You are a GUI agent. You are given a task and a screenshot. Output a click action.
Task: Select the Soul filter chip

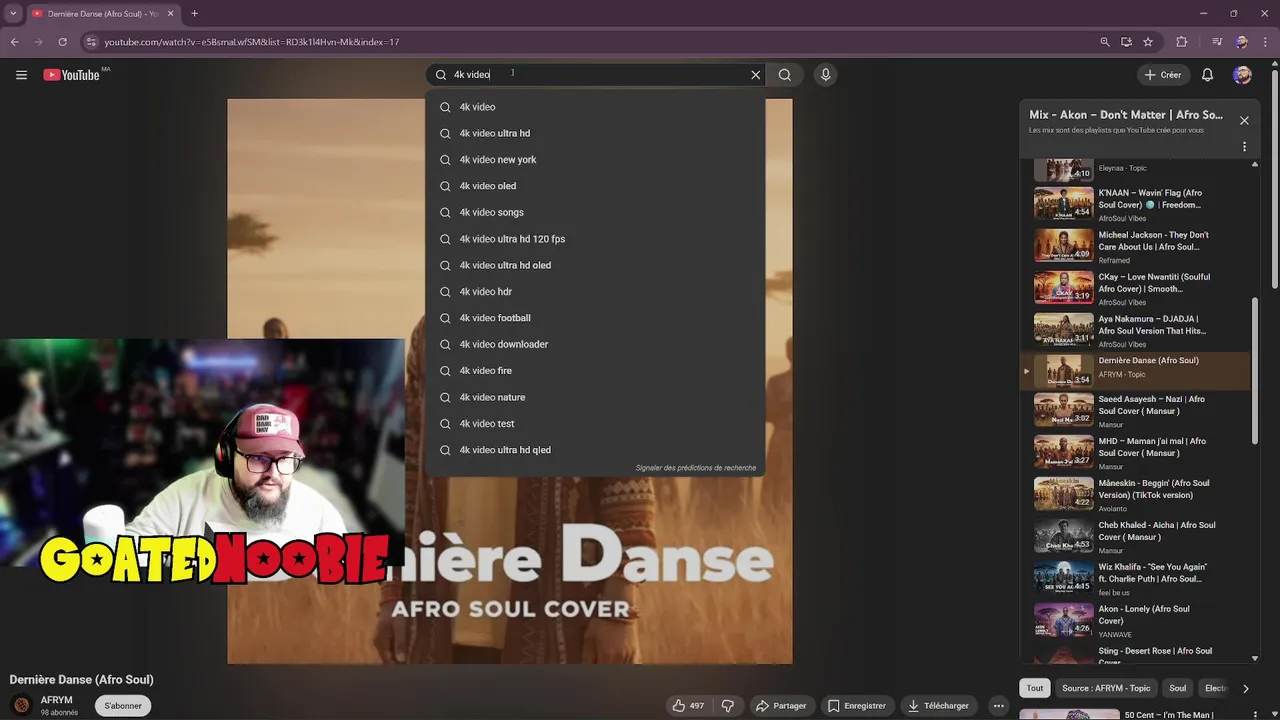coord(1178,688)
